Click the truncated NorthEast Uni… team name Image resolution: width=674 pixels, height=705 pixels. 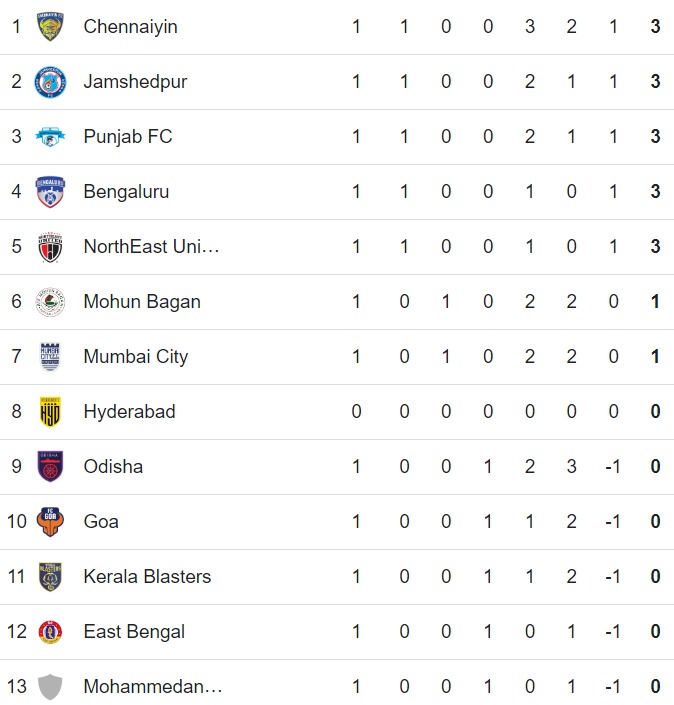(151, 247)
